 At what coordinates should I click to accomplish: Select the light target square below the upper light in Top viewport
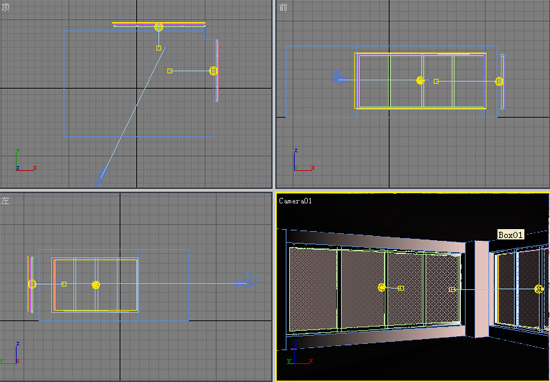tap(159, 48)
